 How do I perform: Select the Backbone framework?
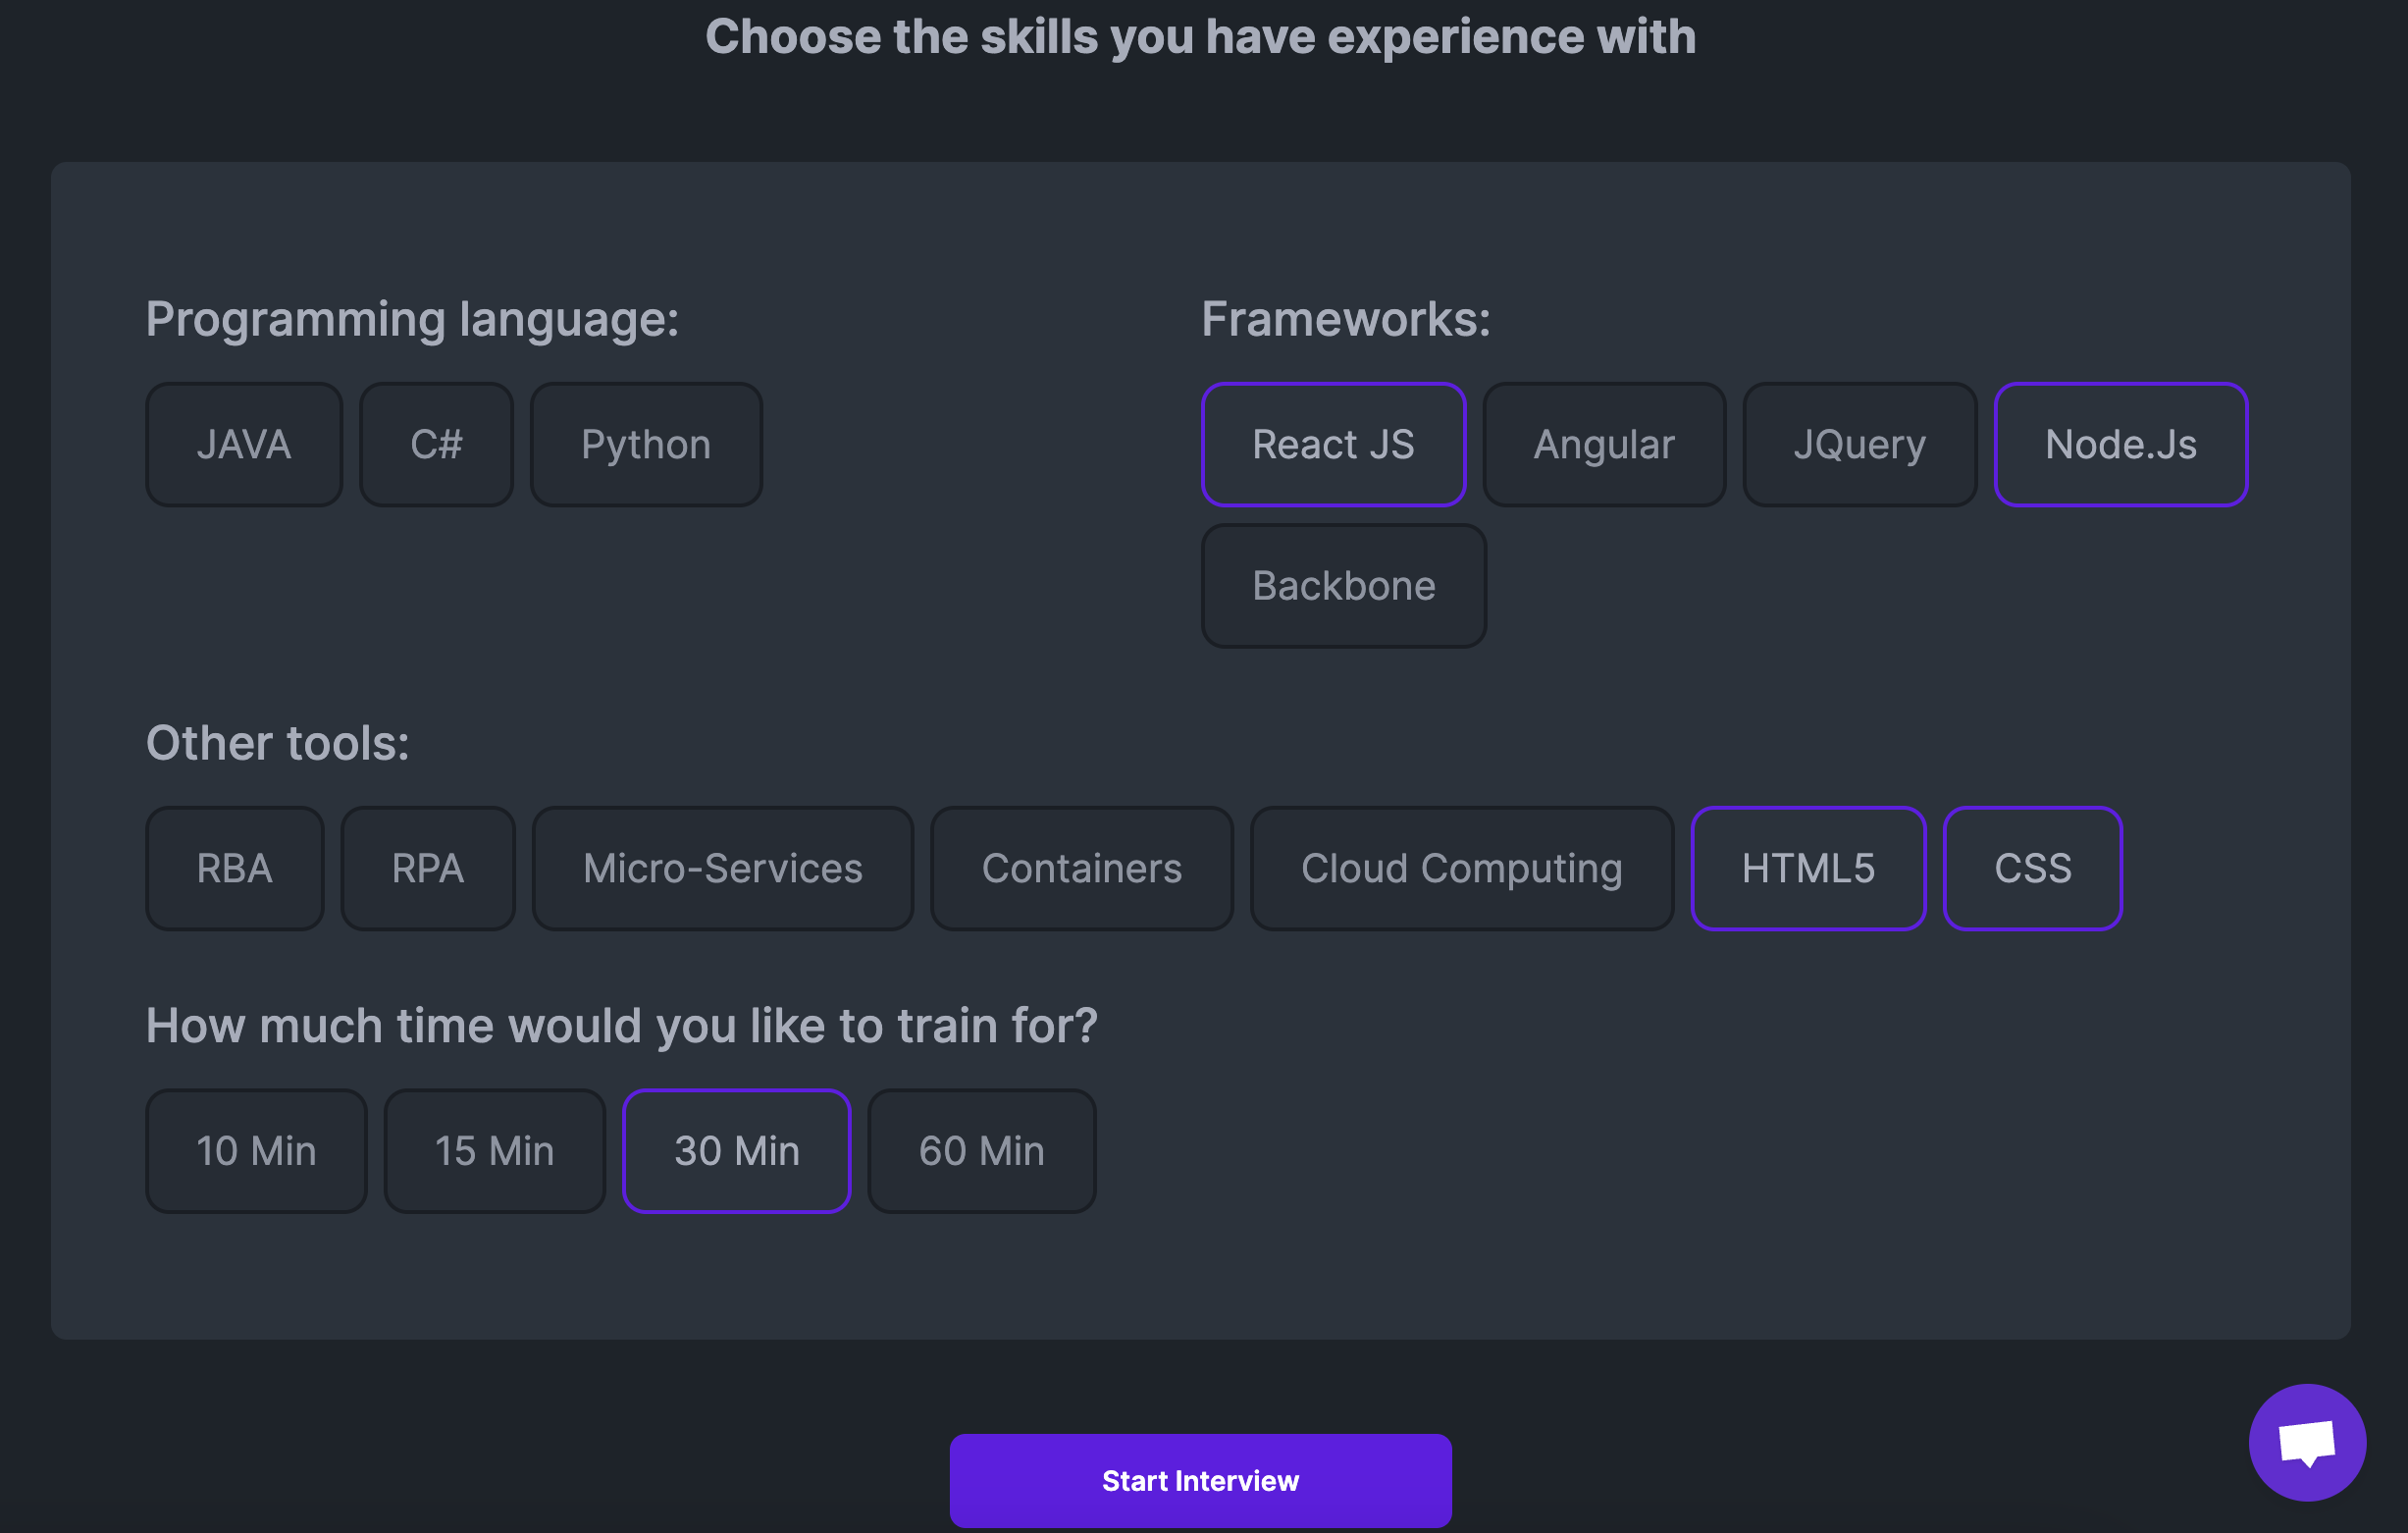coord(1343,586)
